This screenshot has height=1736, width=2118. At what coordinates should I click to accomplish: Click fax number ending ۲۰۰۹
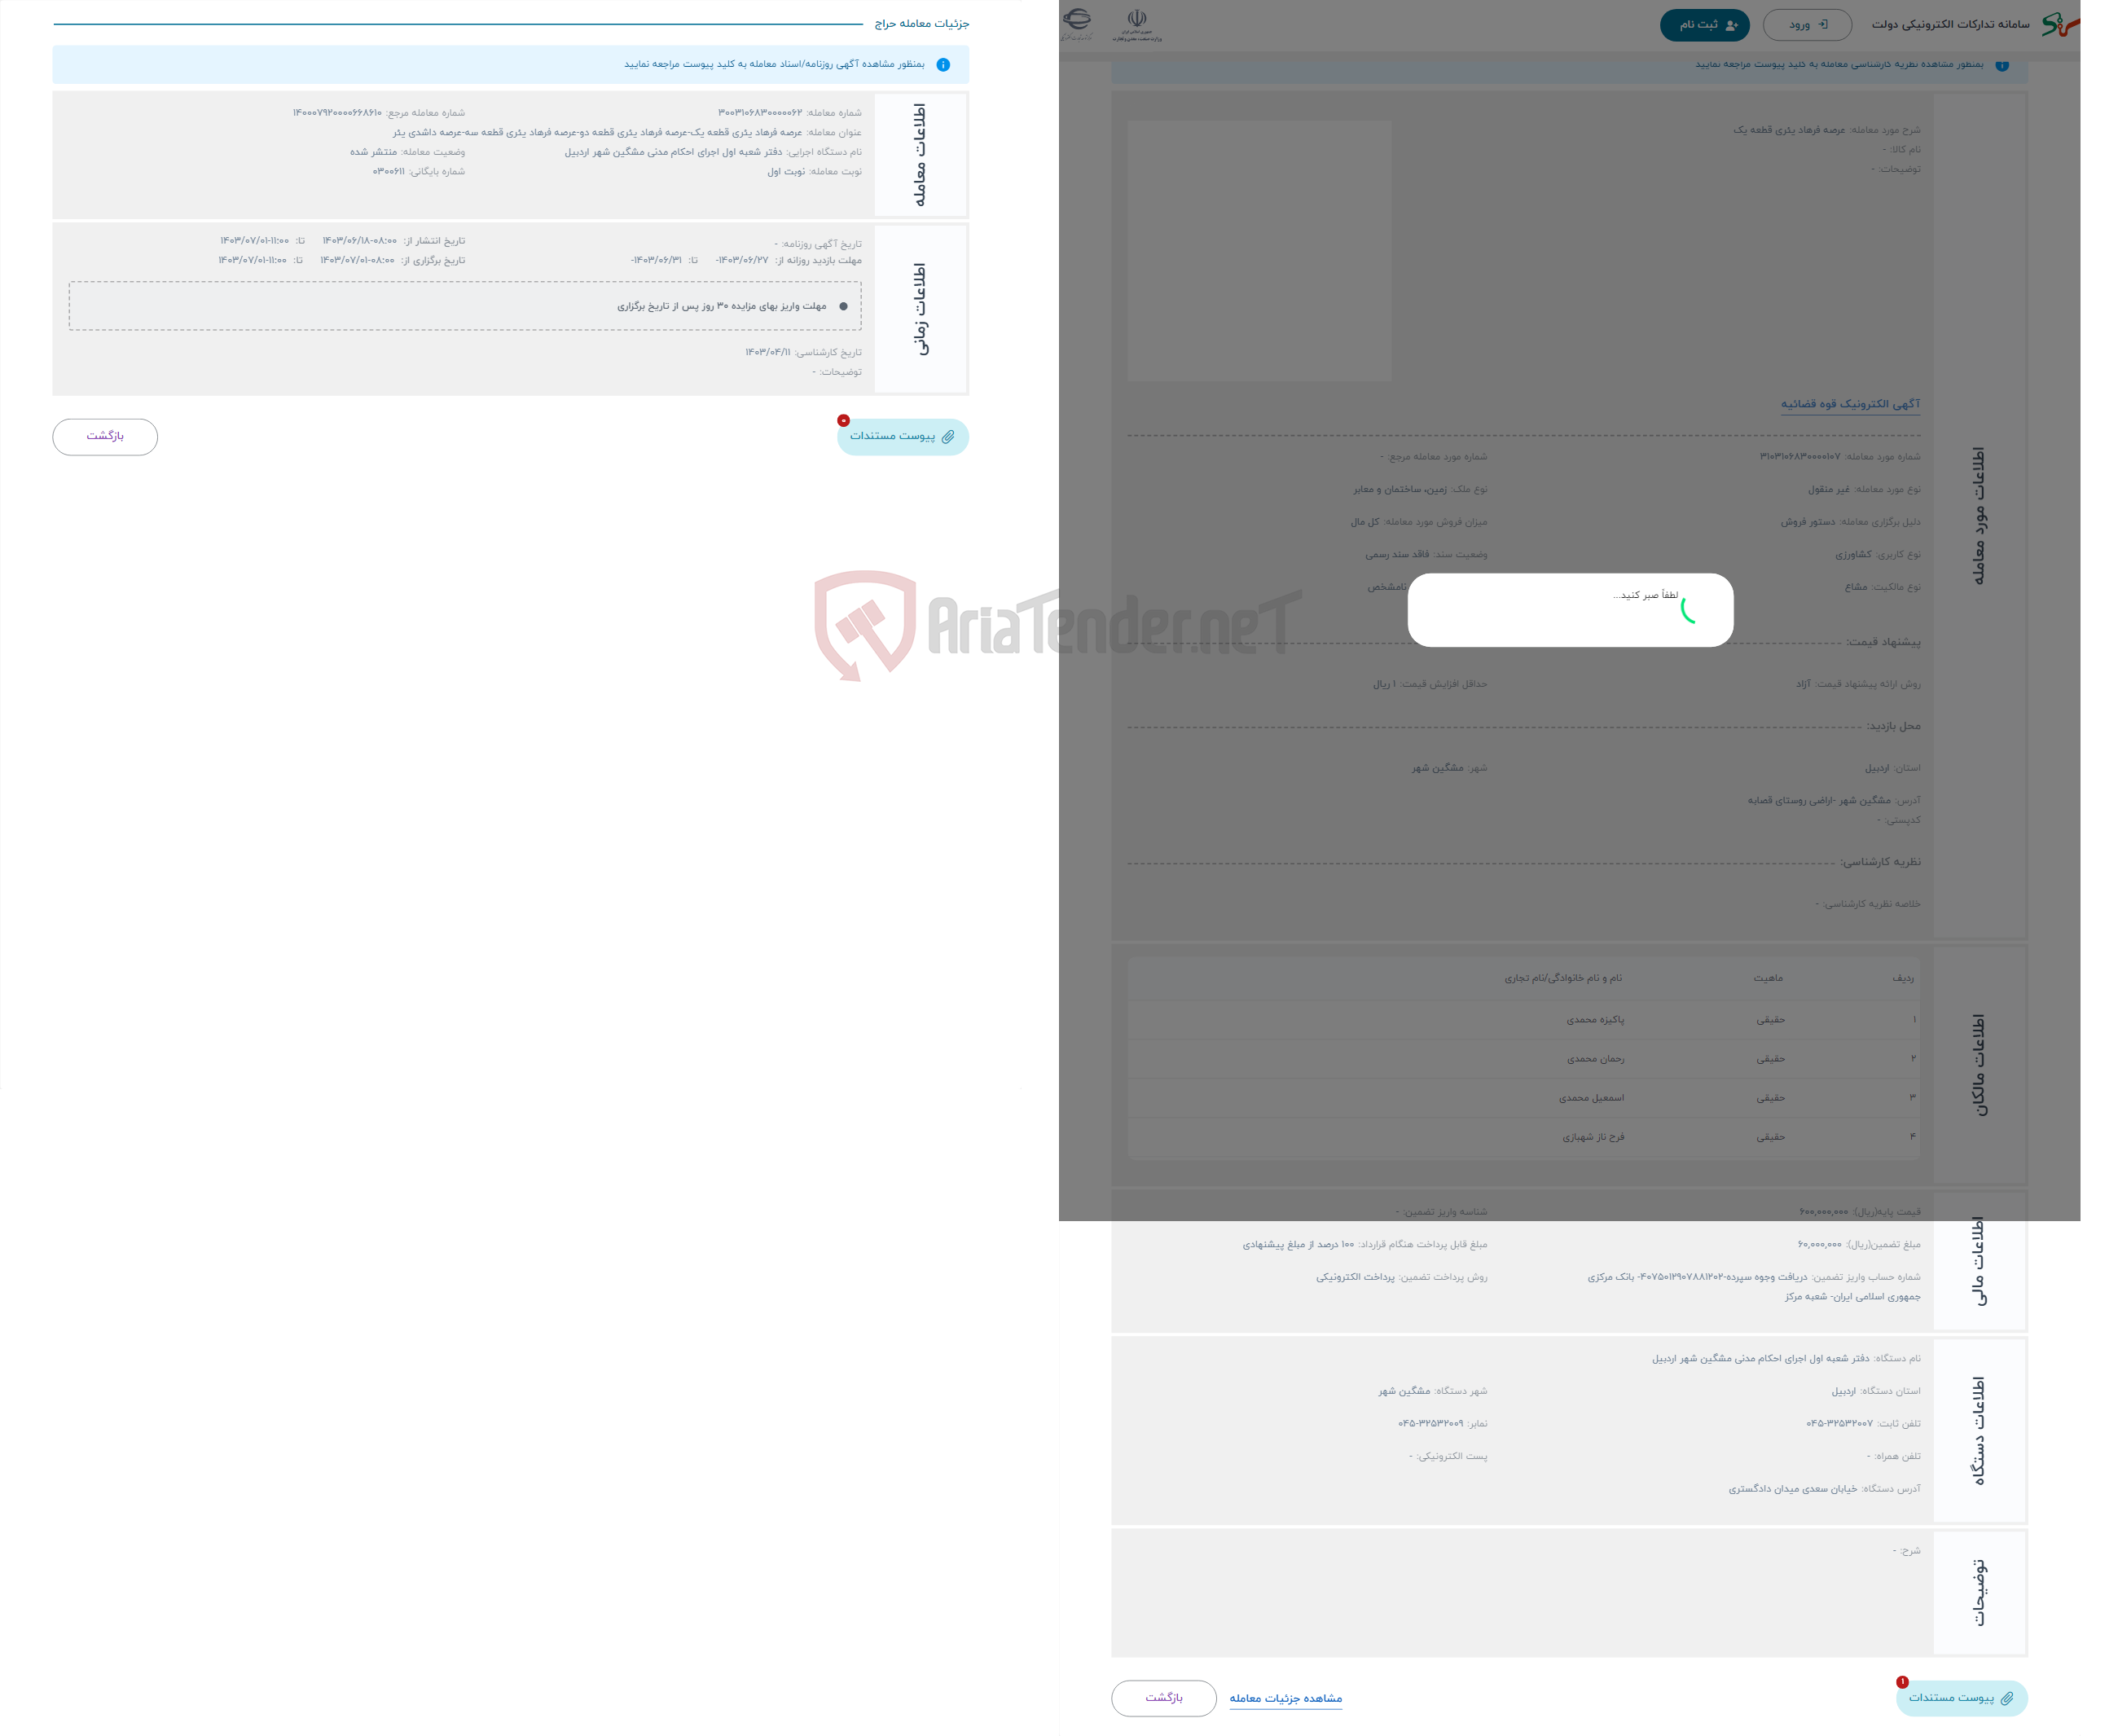coord(1430,1424)
